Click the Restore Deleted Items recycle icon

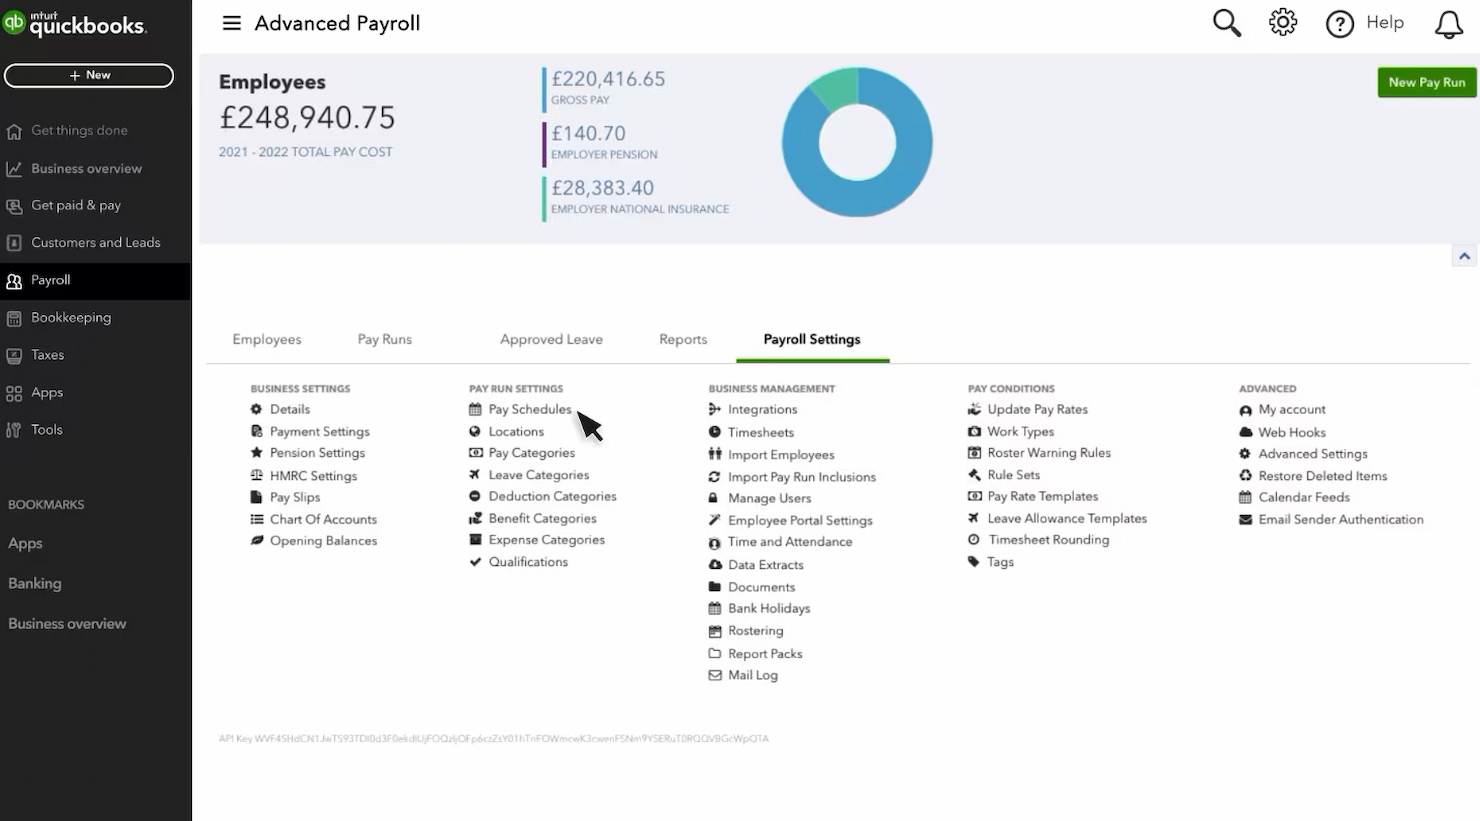coord(1245,476)
